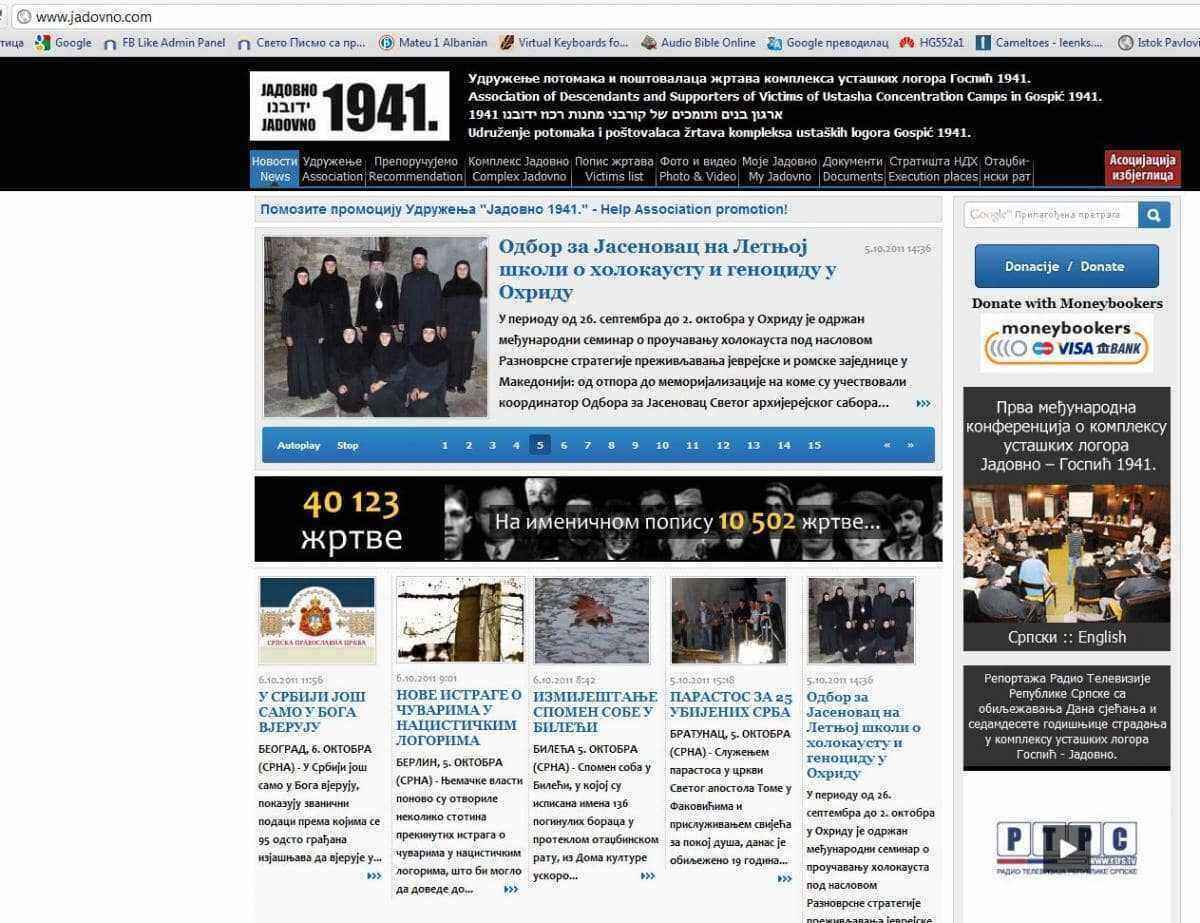Open the Новости News tab

(274, 169)
